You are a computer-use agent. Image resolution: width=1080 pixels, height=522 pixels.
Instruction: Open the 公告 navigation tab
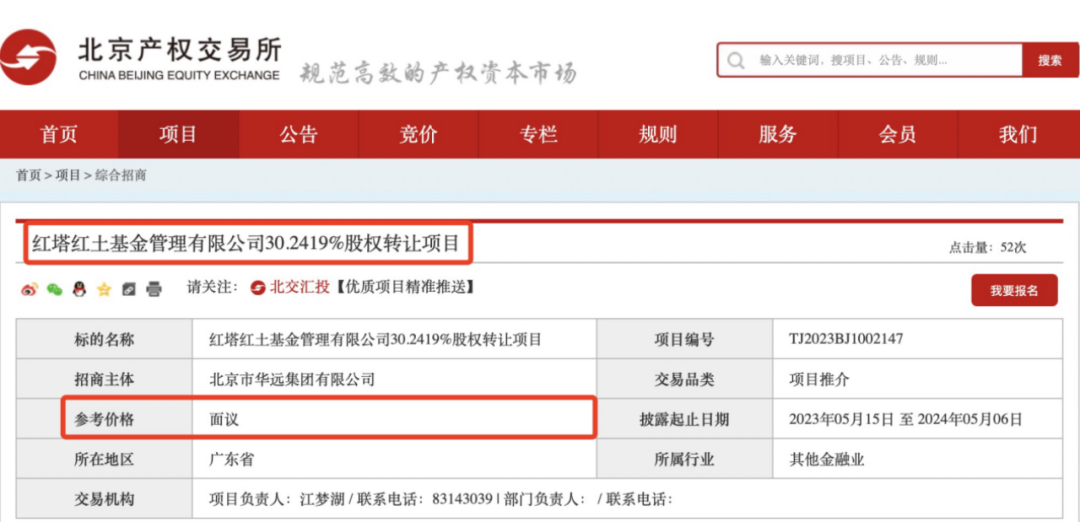[298, 134]
